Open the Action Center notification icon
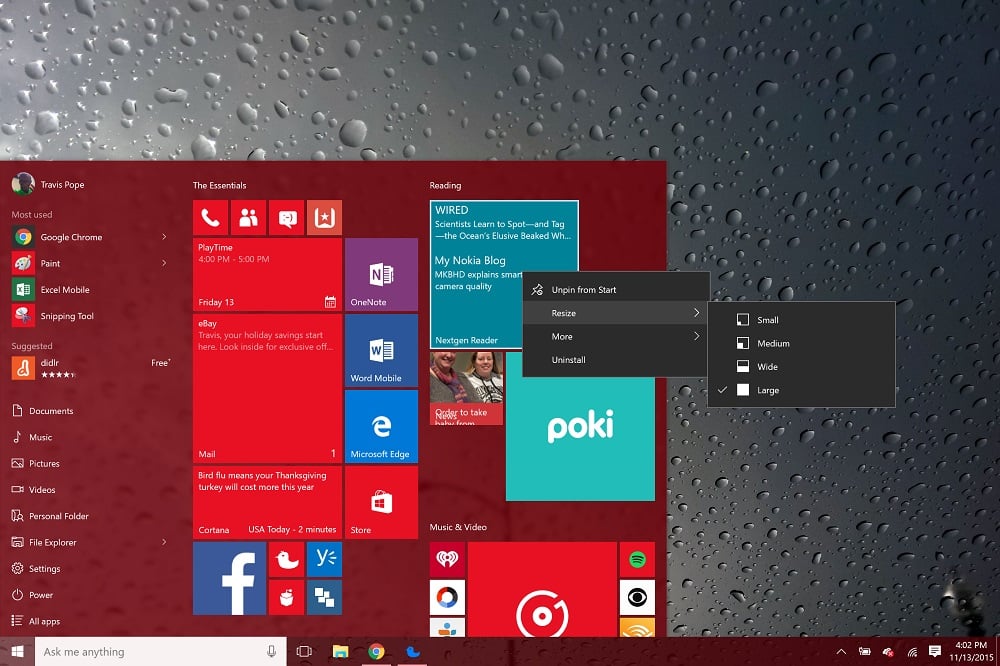 pos(935,651)
